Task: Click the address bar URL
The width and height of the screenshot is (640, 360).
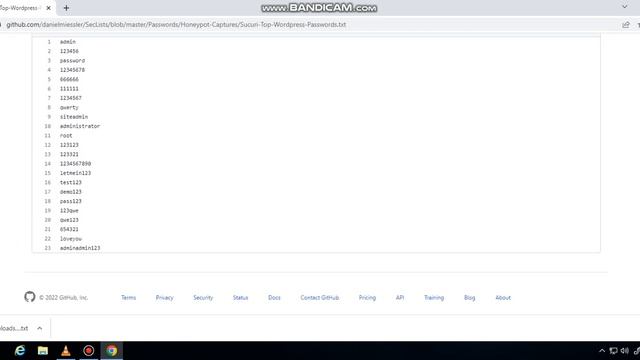Action: 176,25
